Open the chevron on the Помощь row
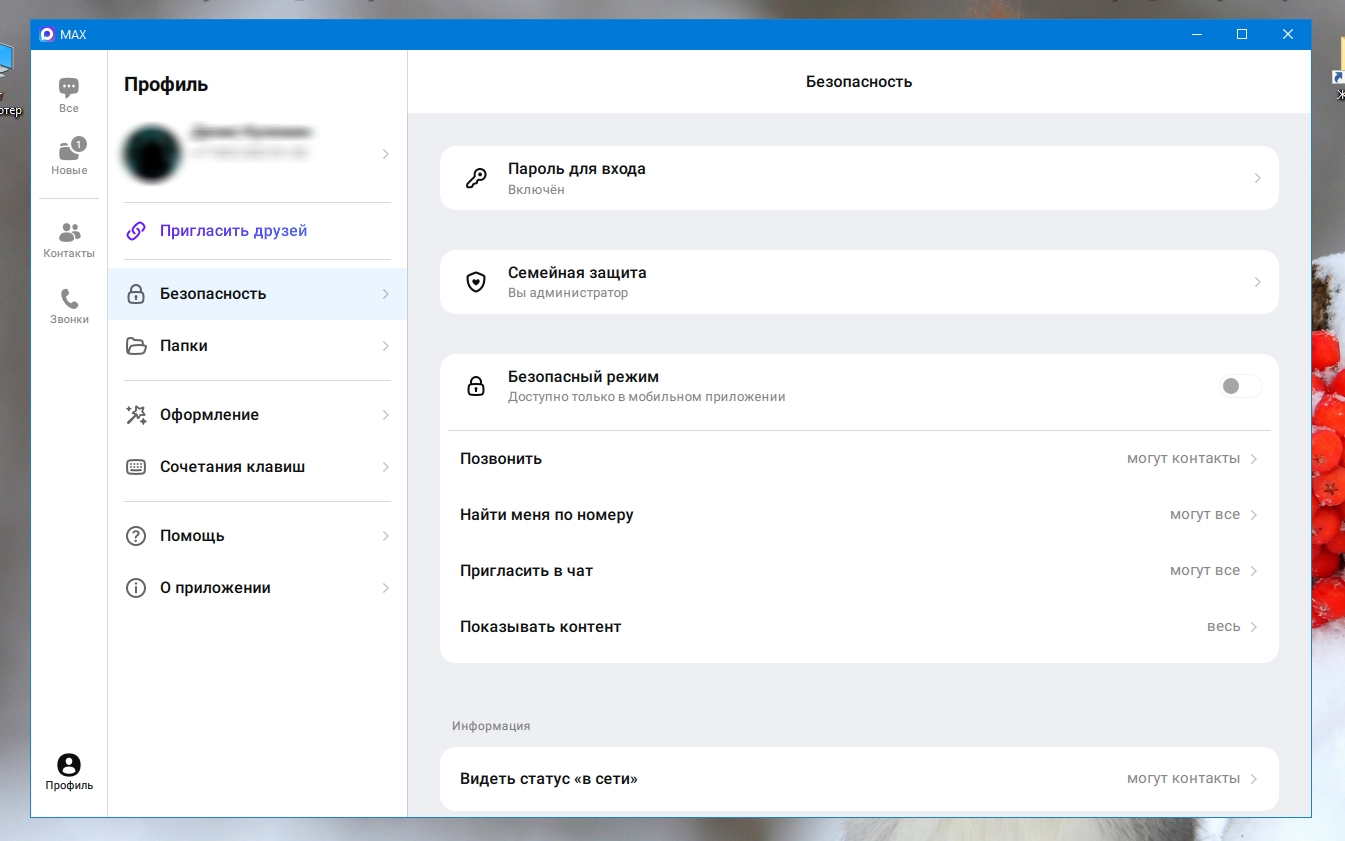1345x841 pixels. [386, 536]
